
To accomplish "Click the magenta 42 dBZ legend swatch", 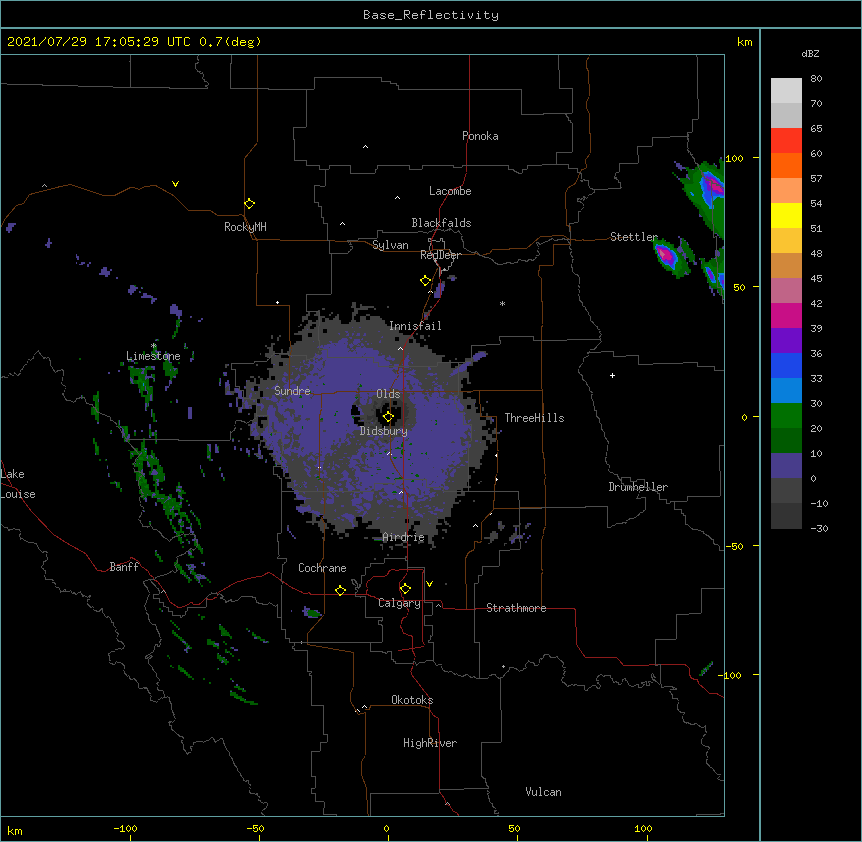I will tap(786, 315).
